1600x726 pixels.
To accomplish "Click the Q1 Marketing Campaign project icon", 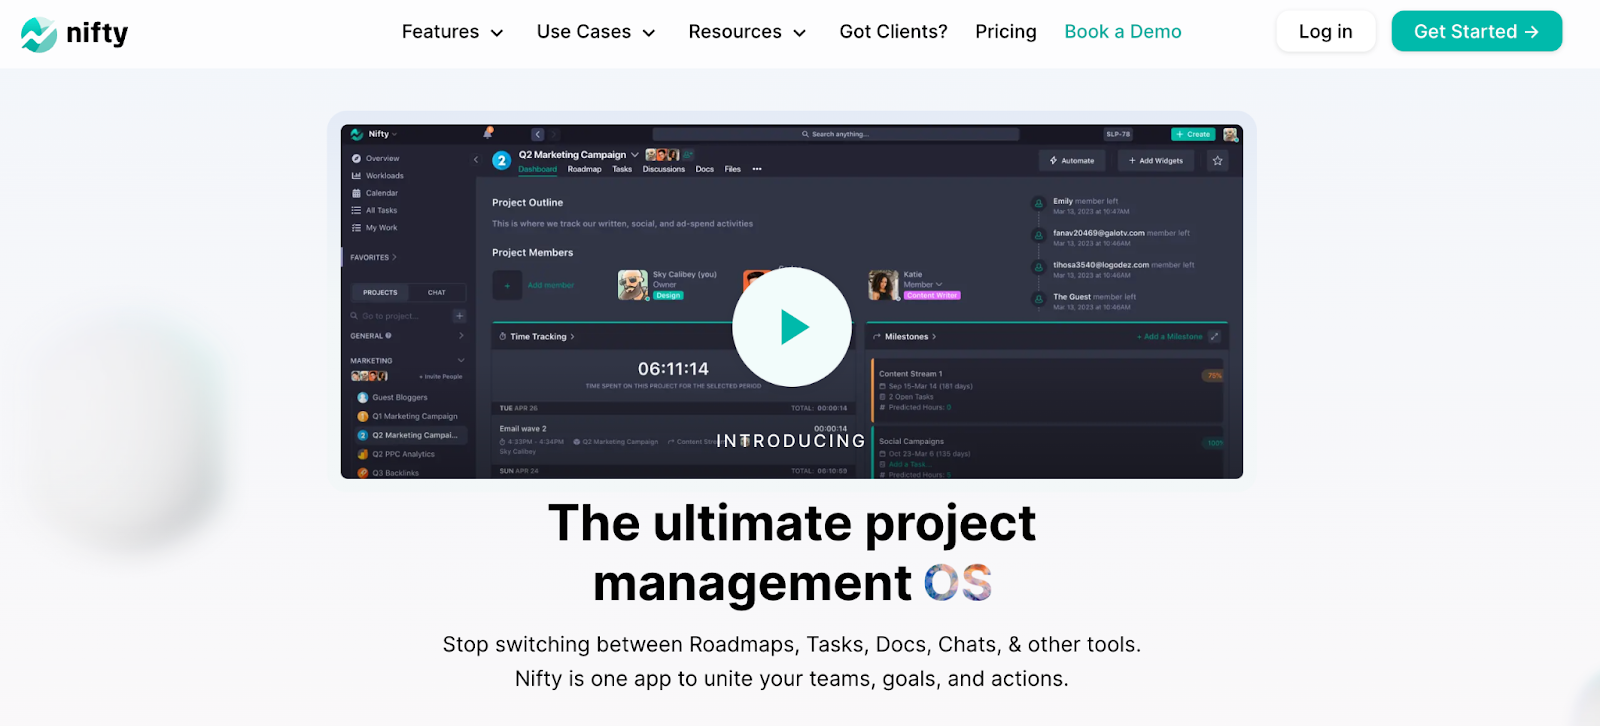I will point(363,416).
